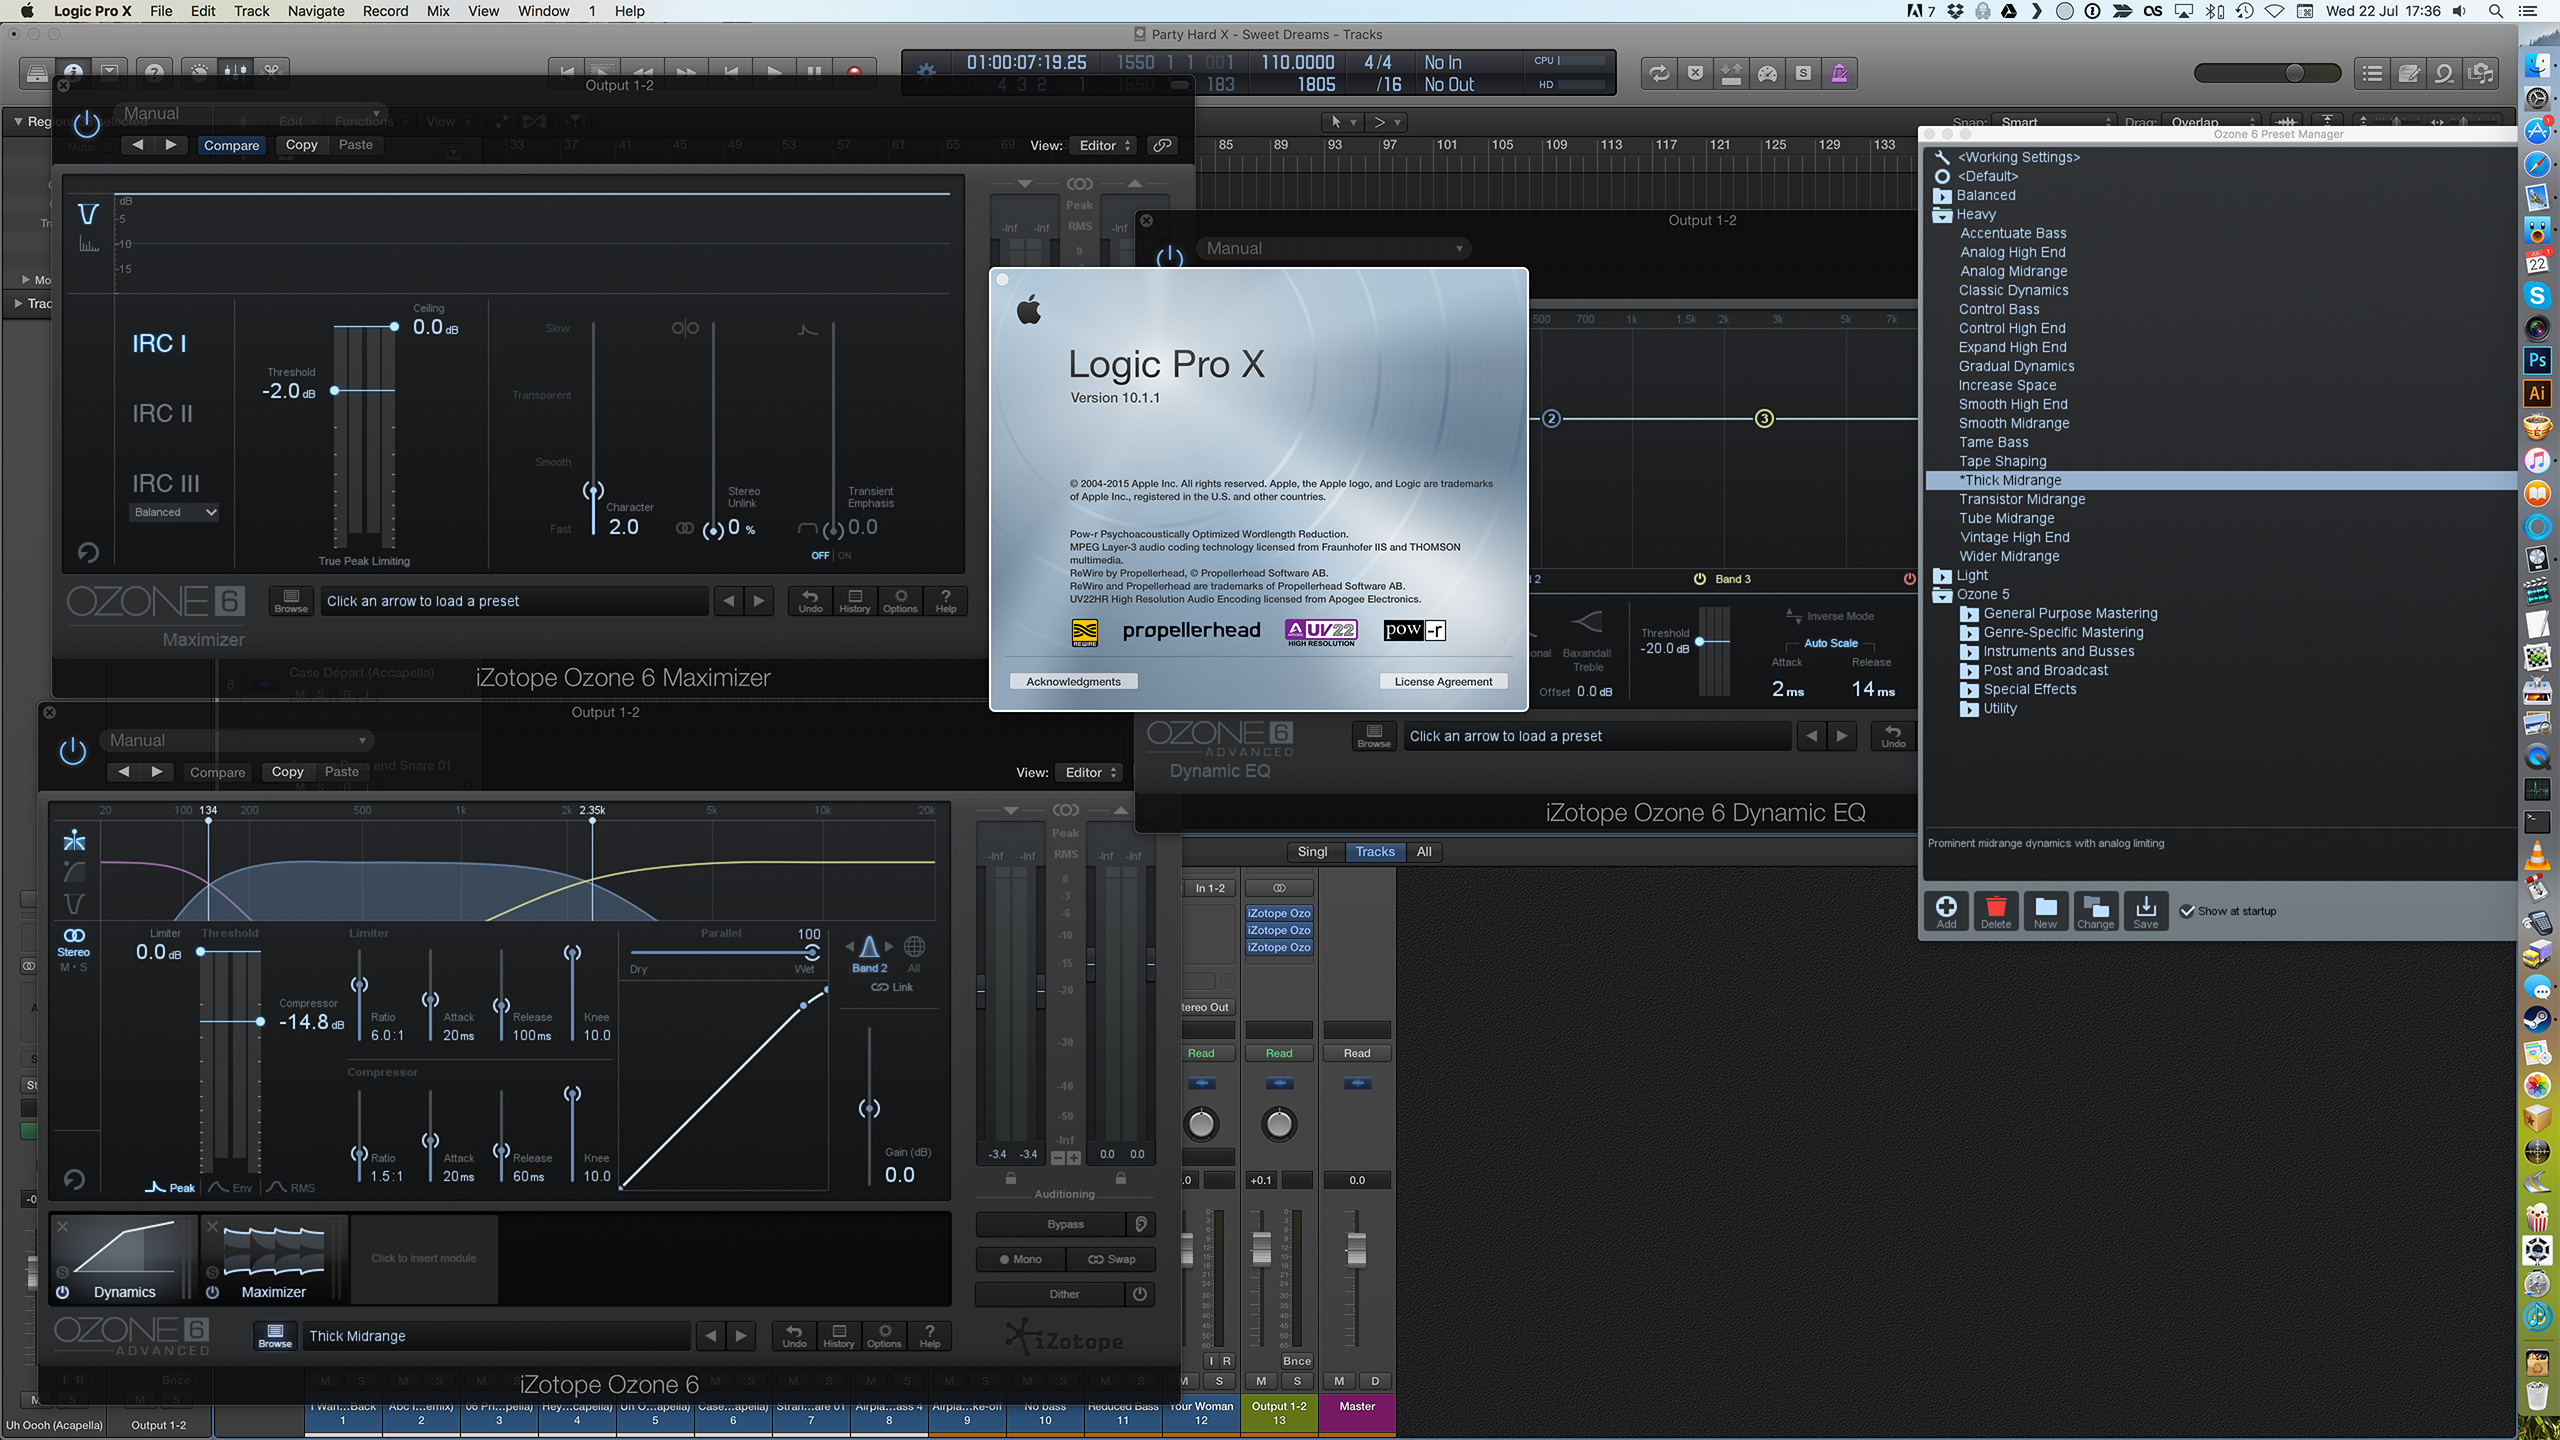
Task: Open the Track menu
Action: [251, 11]
